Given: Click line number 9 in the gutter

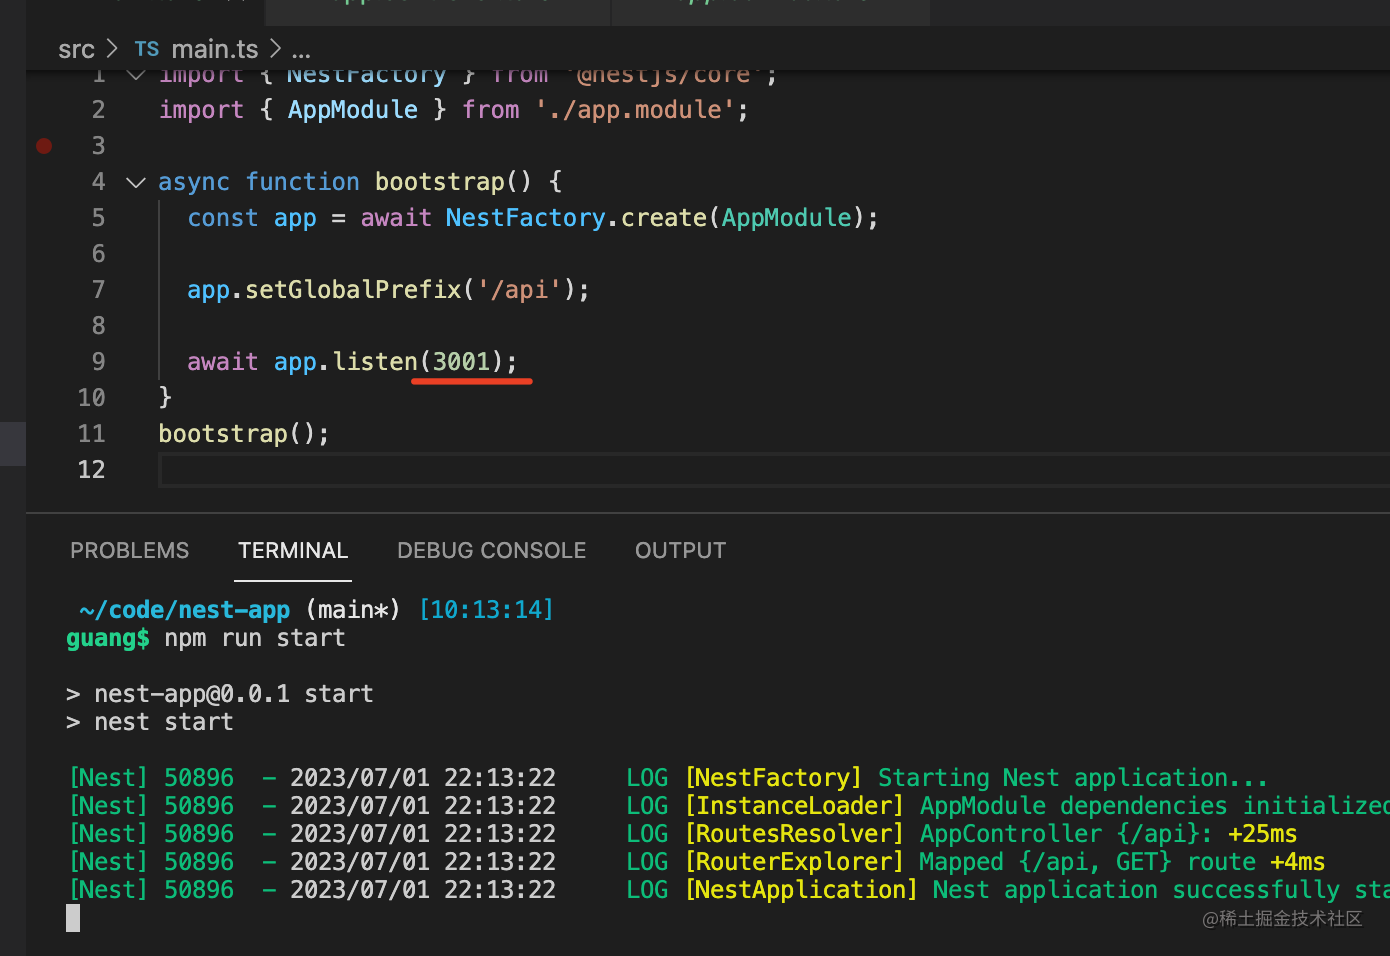Looking at the screenshot, I should point(98,362).
